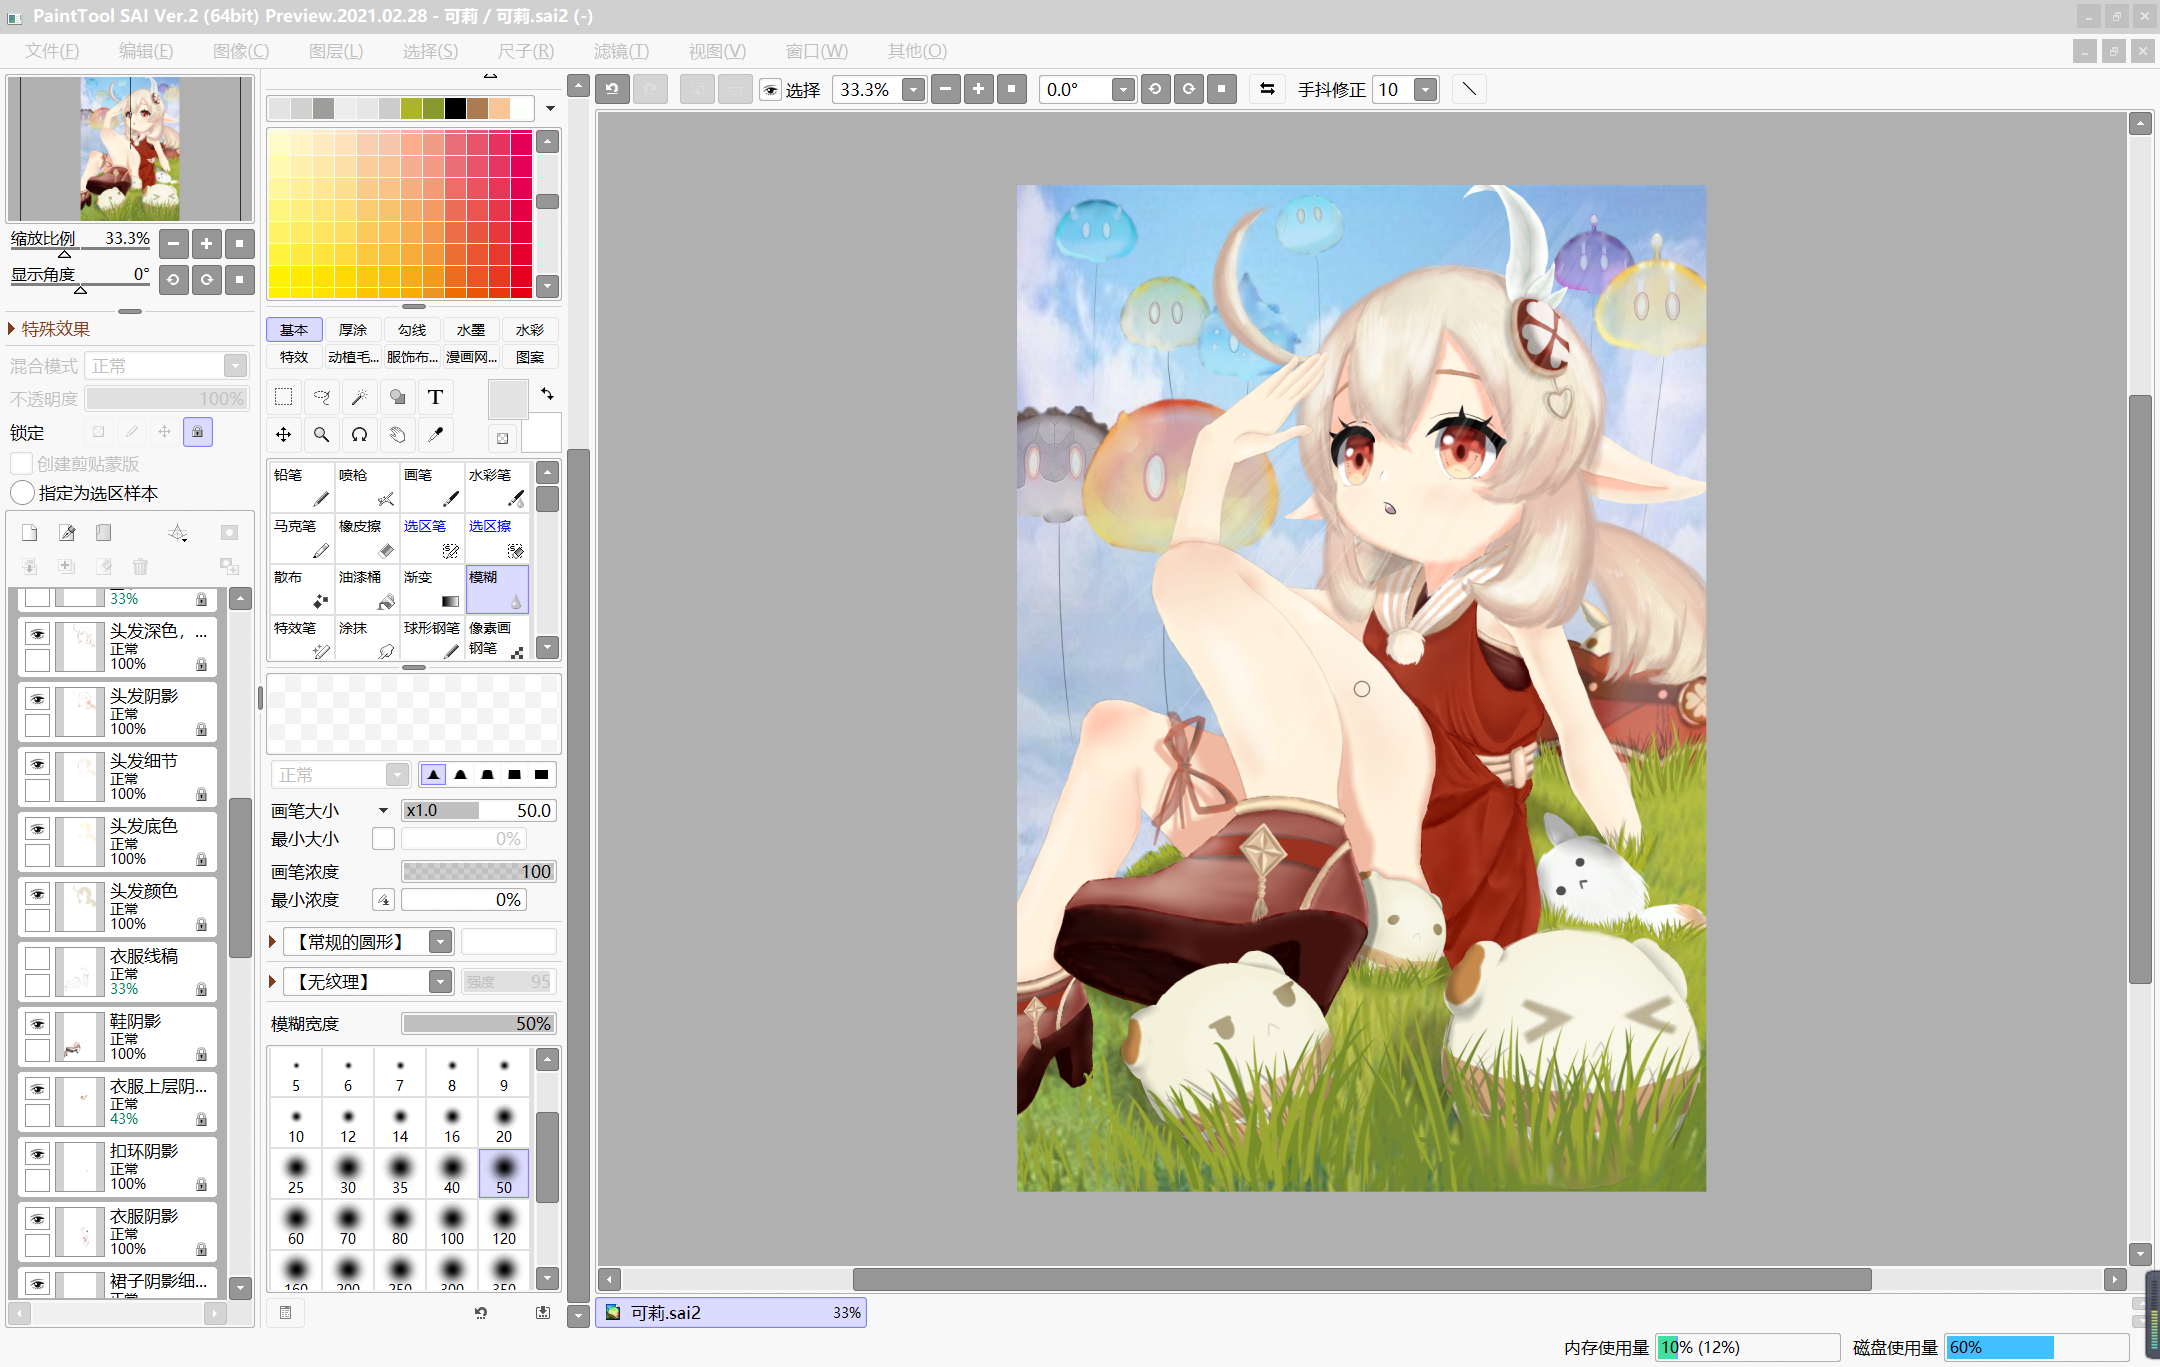Expand the 特殊效果 section
This screenshot has height=1367, width=2160.
click(12, 329)
